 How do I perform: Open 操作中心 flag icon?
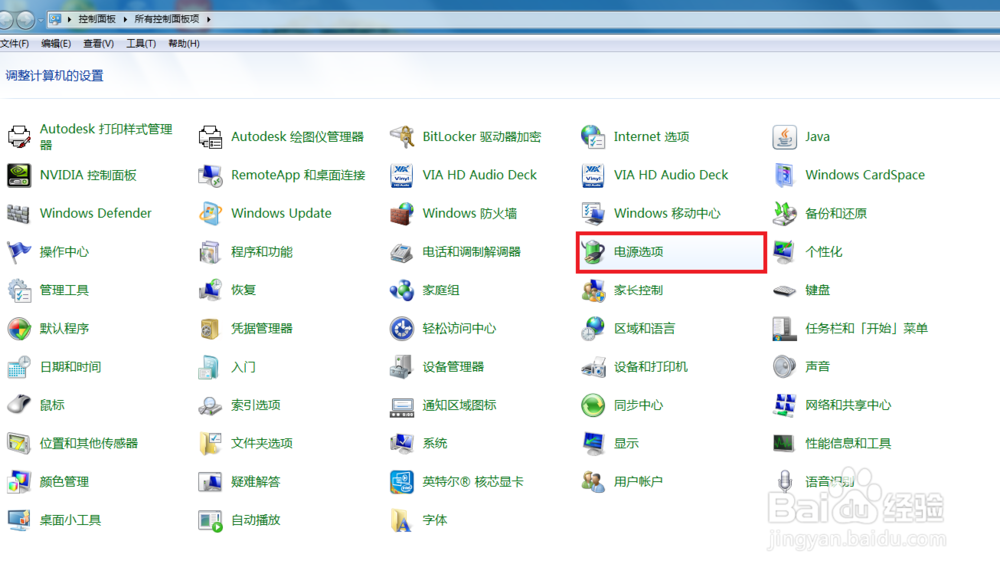coord(19,251)
